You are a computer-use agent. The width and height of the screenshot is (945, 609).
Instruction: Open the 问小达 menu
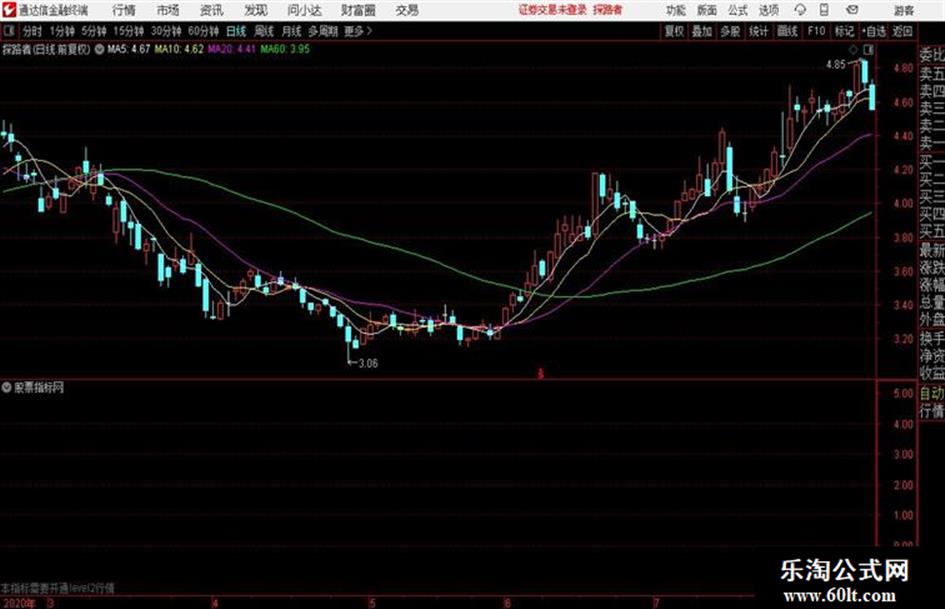tap(304, 10)
